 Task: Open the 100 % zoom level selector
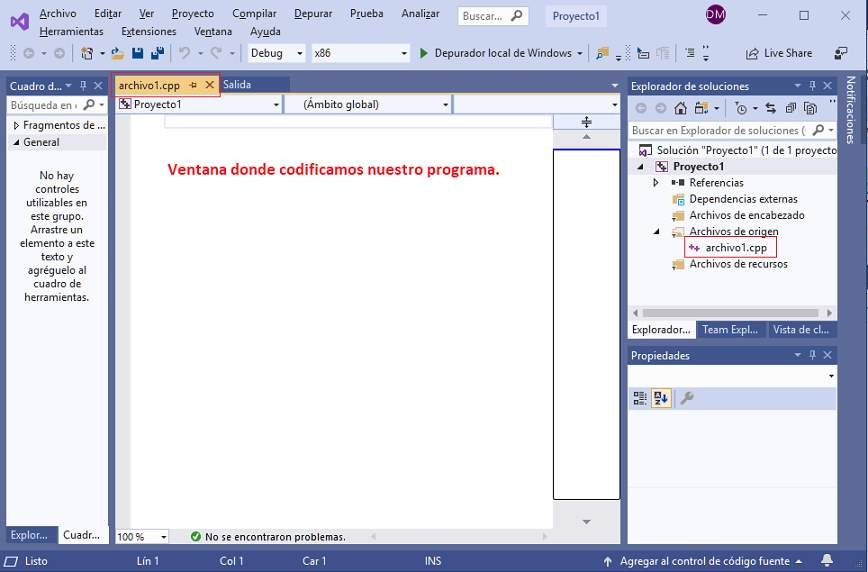click(141, 537)
